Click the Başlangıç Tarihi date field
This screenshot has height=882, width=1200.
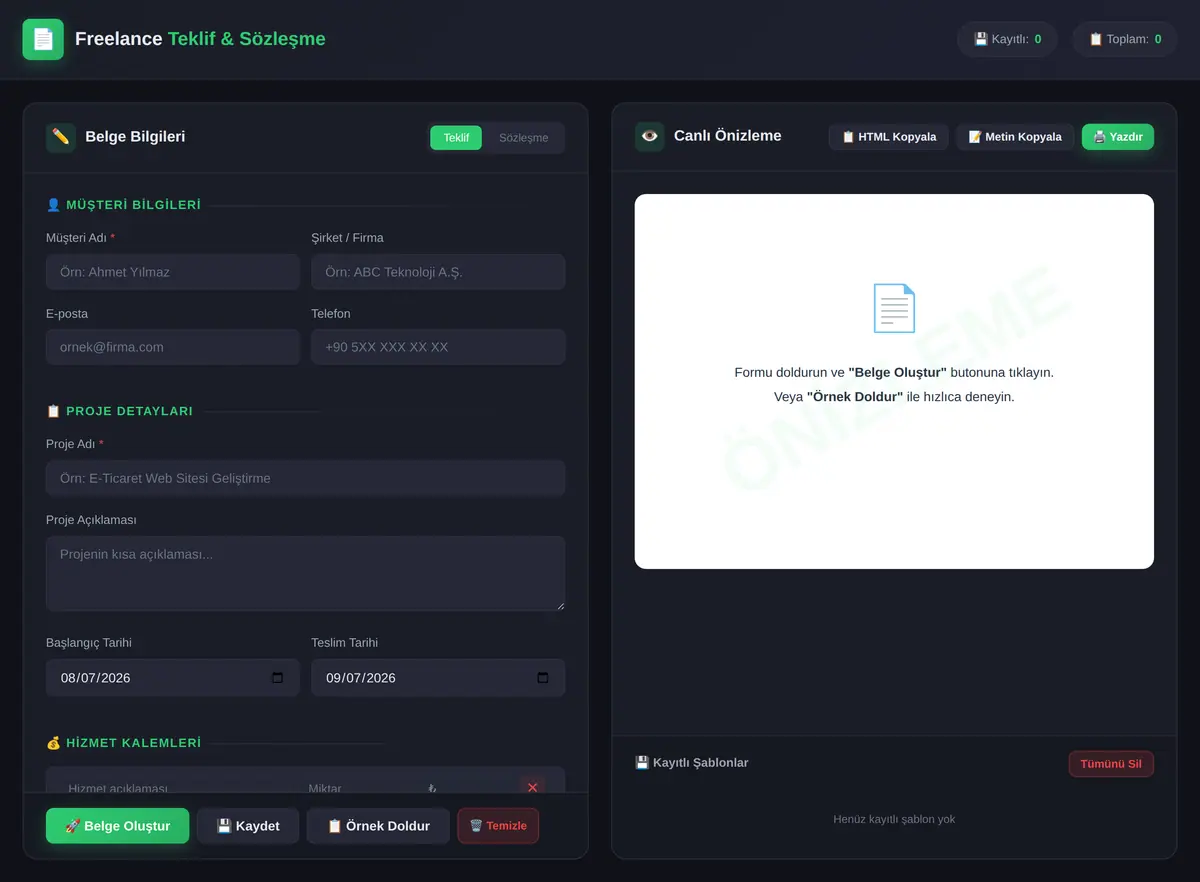(173, 678)
